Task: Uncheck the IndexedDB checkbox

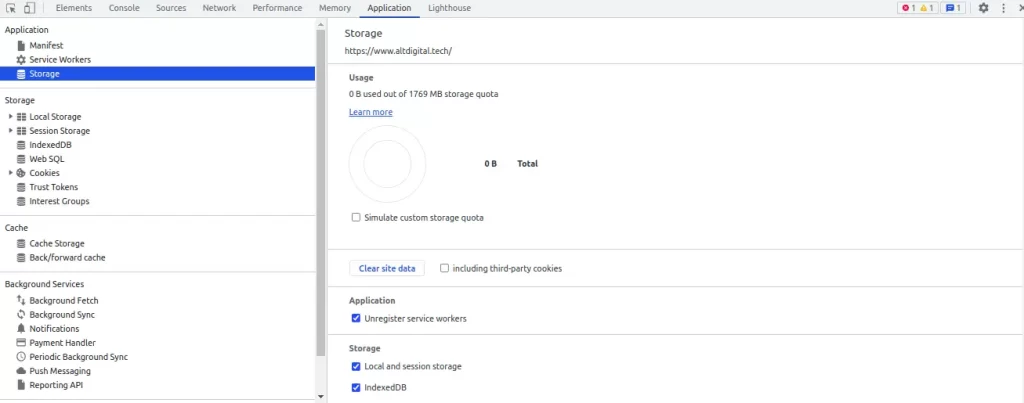Action: click(356, 387)
